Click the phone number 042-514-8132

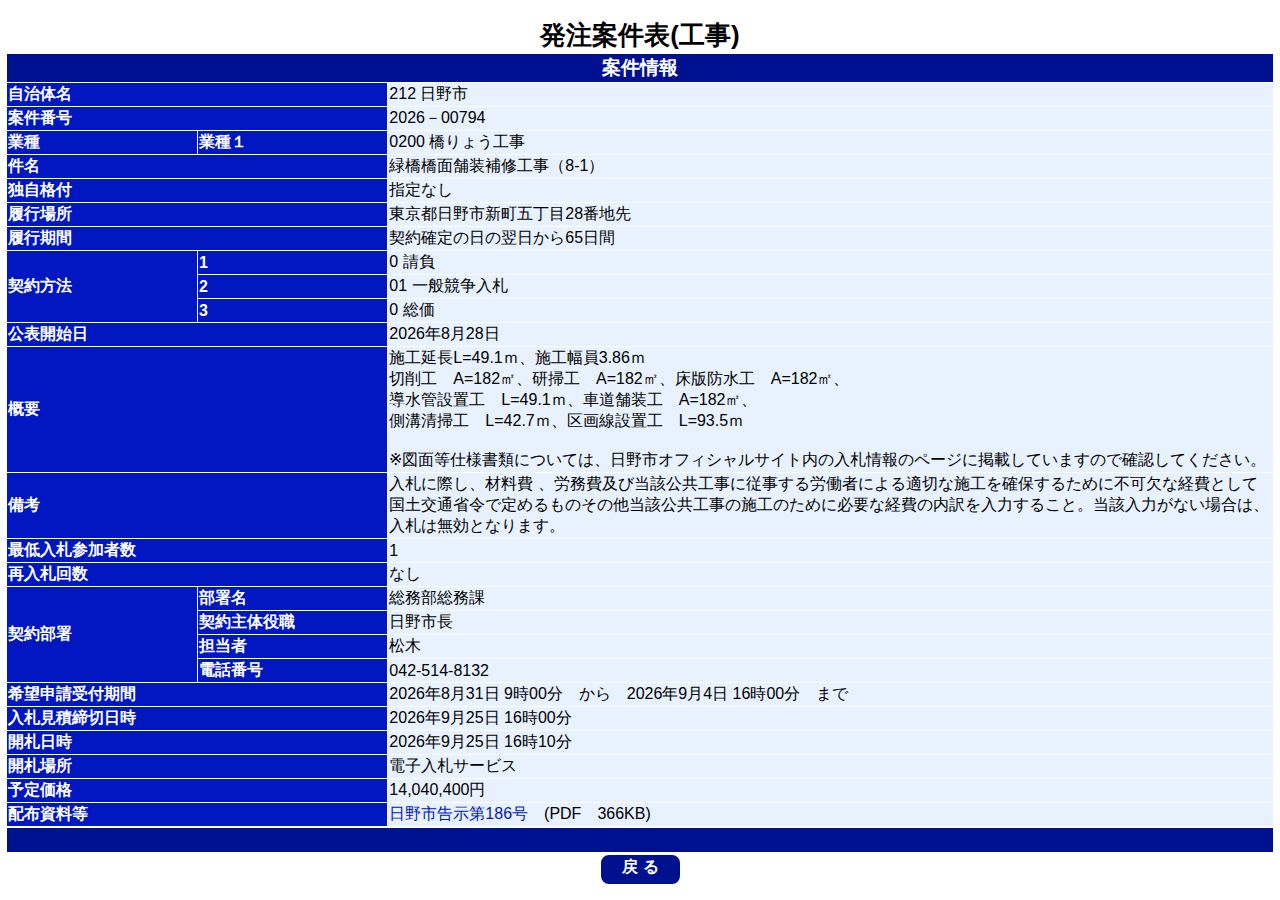coord(439,671)
